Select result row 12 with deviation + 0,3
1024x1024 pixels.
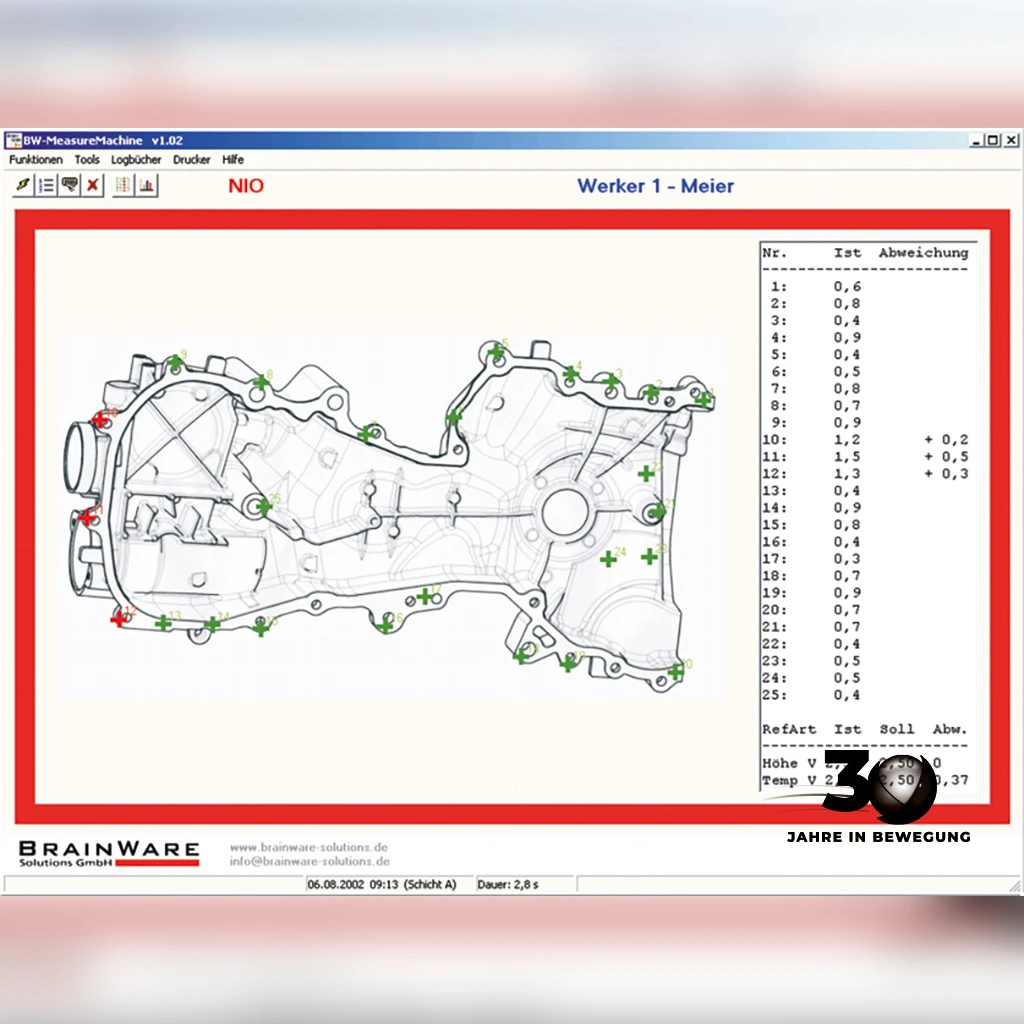point(865,473)
